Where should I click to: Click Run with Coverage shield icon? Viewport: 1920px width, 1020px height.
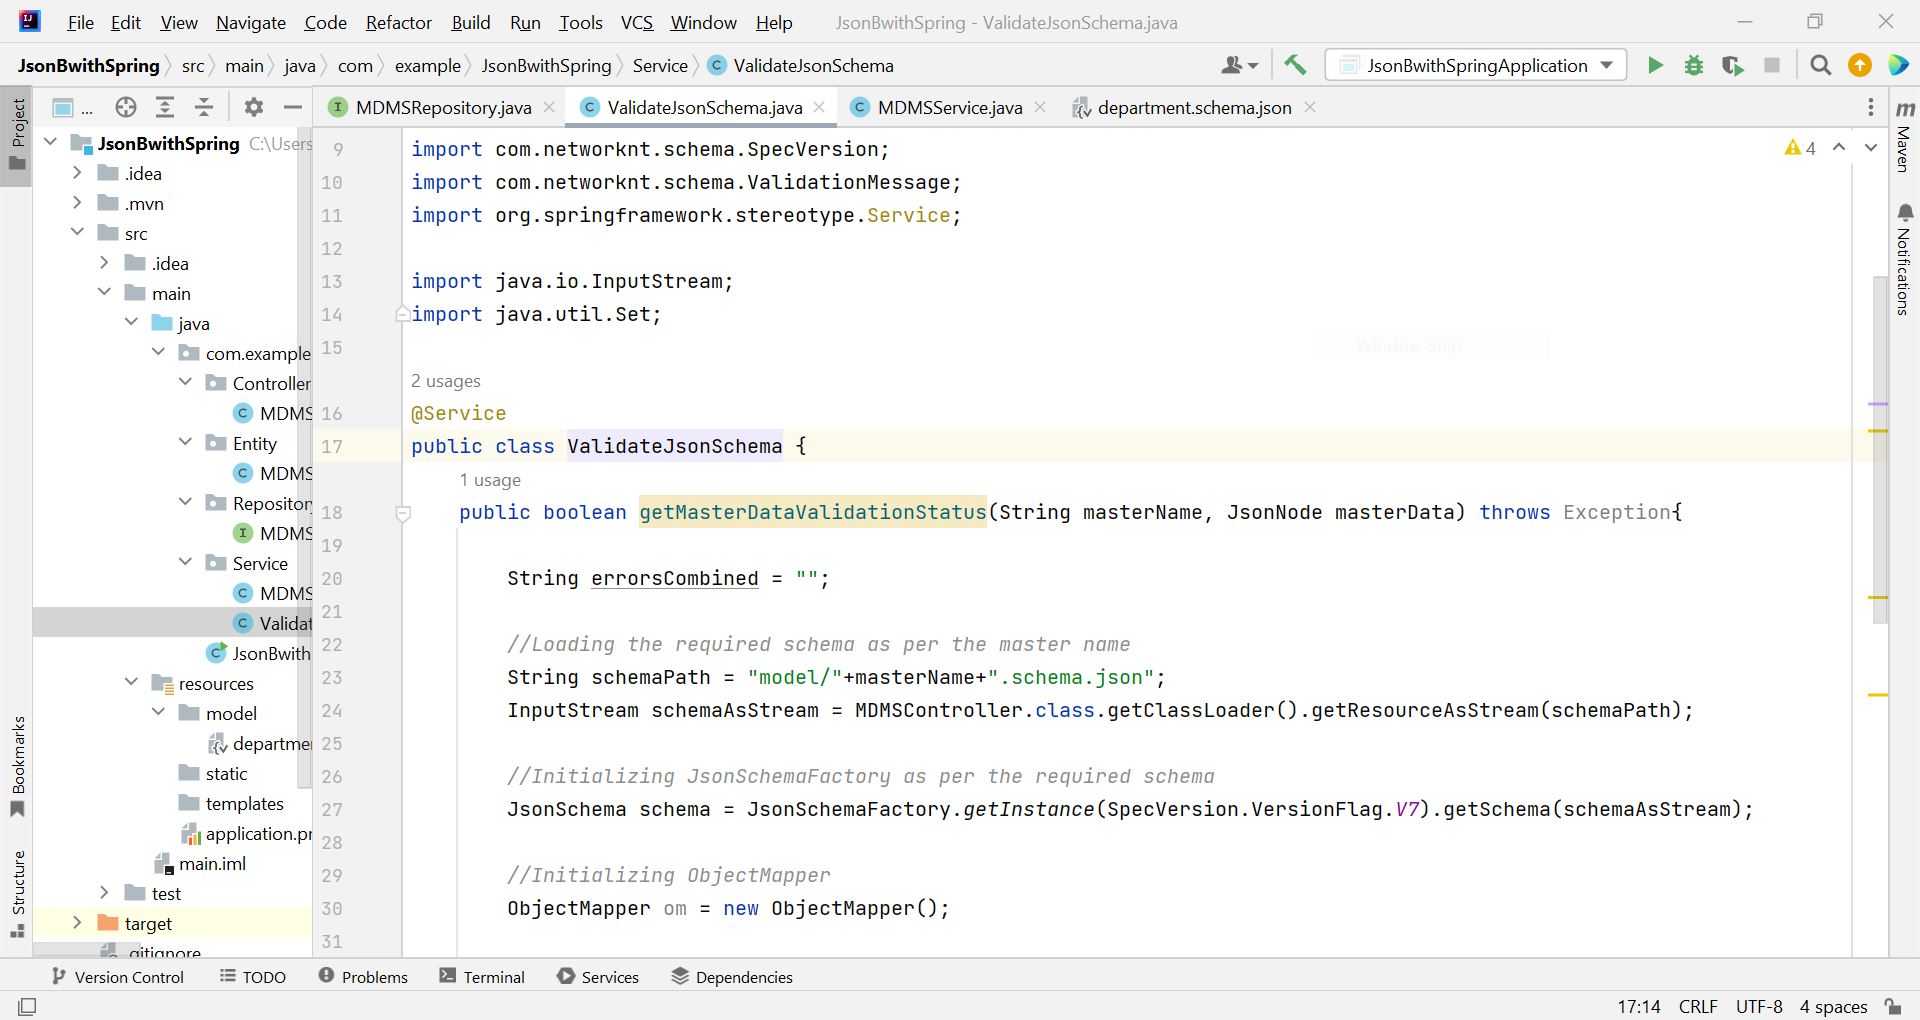(1733, 66)
